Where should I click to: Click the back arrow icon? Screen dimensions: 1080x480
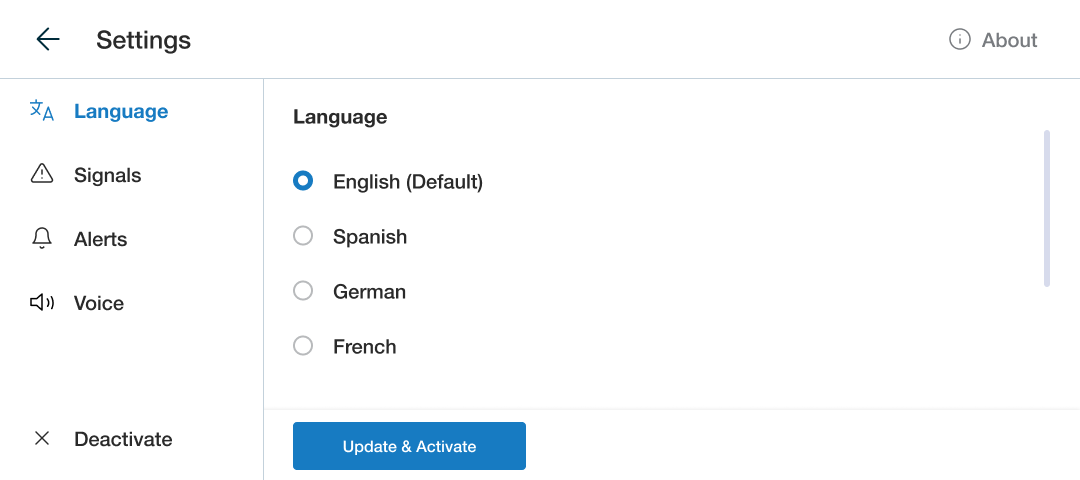48,39
